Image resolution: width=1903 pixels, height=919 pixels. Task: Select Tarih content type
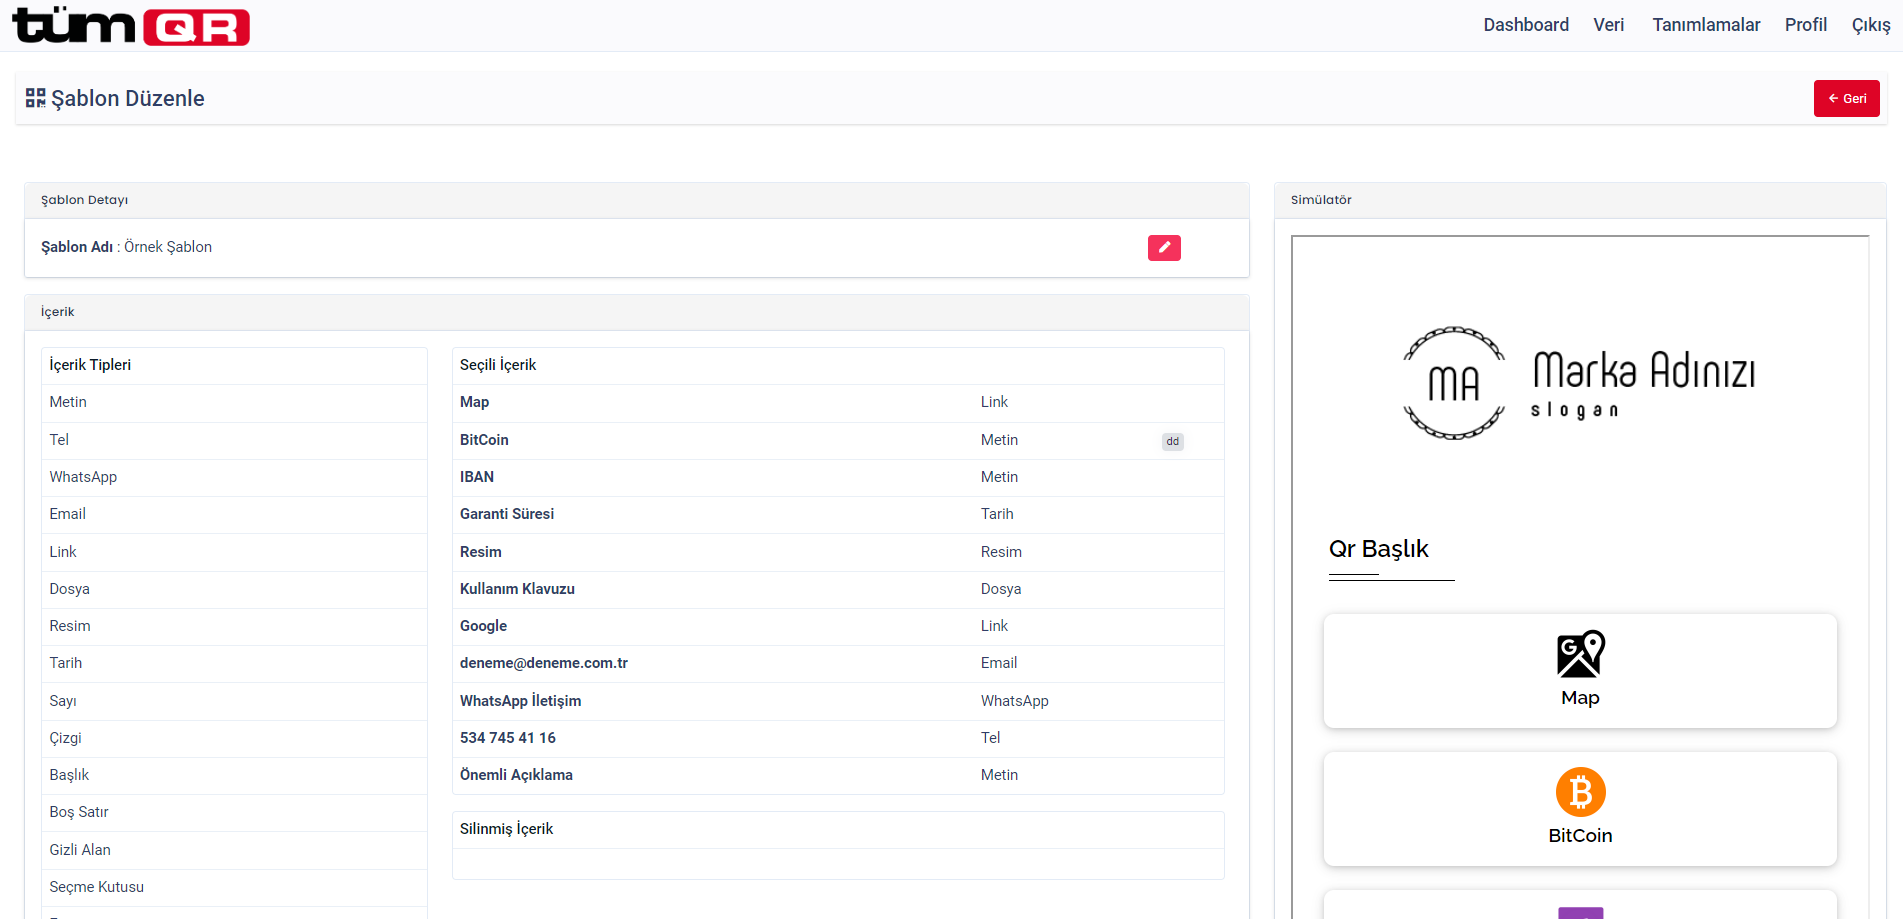(x=234, y=663)
